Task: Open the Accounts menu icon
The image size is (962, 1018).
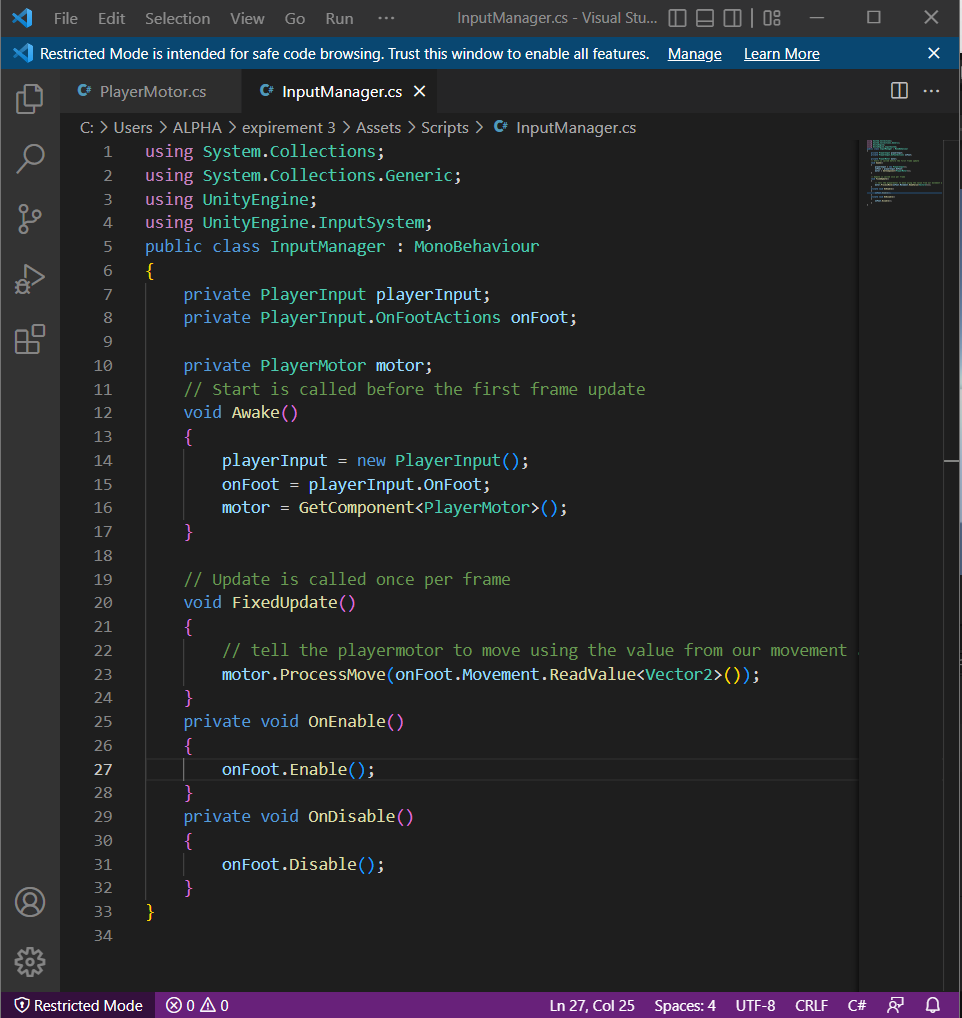Action: (30, 902)
